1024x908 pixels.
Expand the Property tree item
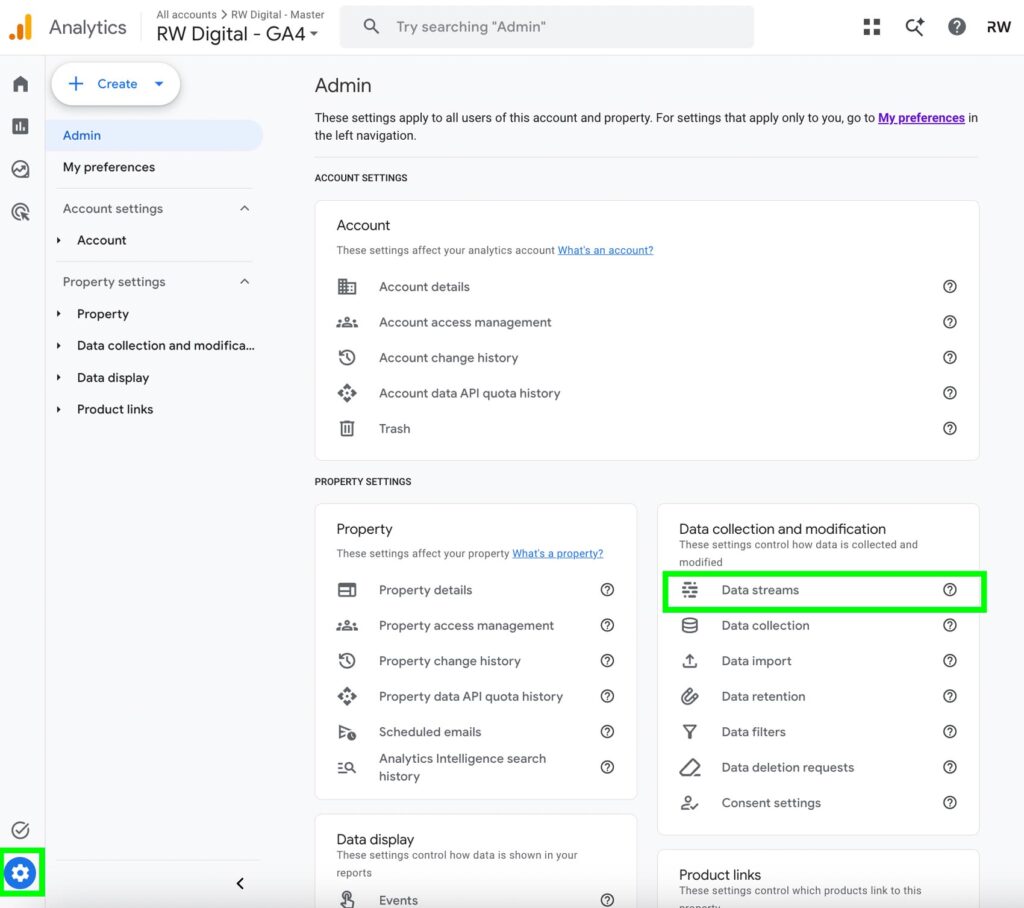(x=59, y=314)
